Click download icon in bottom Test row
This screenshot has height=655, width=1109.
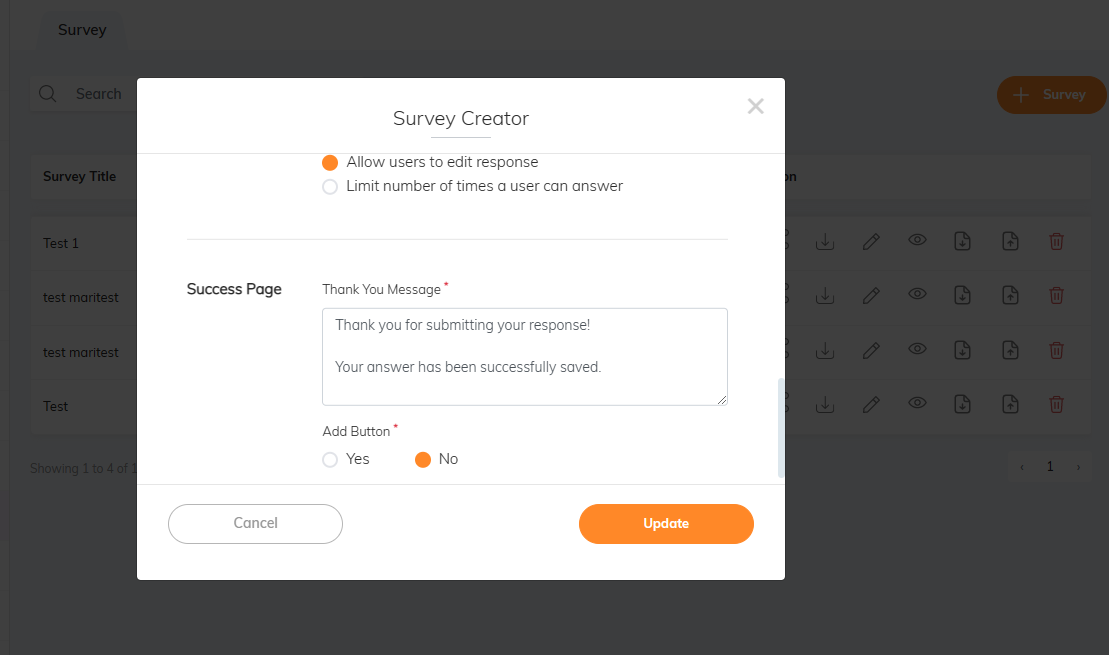click(x=825, y=405)
